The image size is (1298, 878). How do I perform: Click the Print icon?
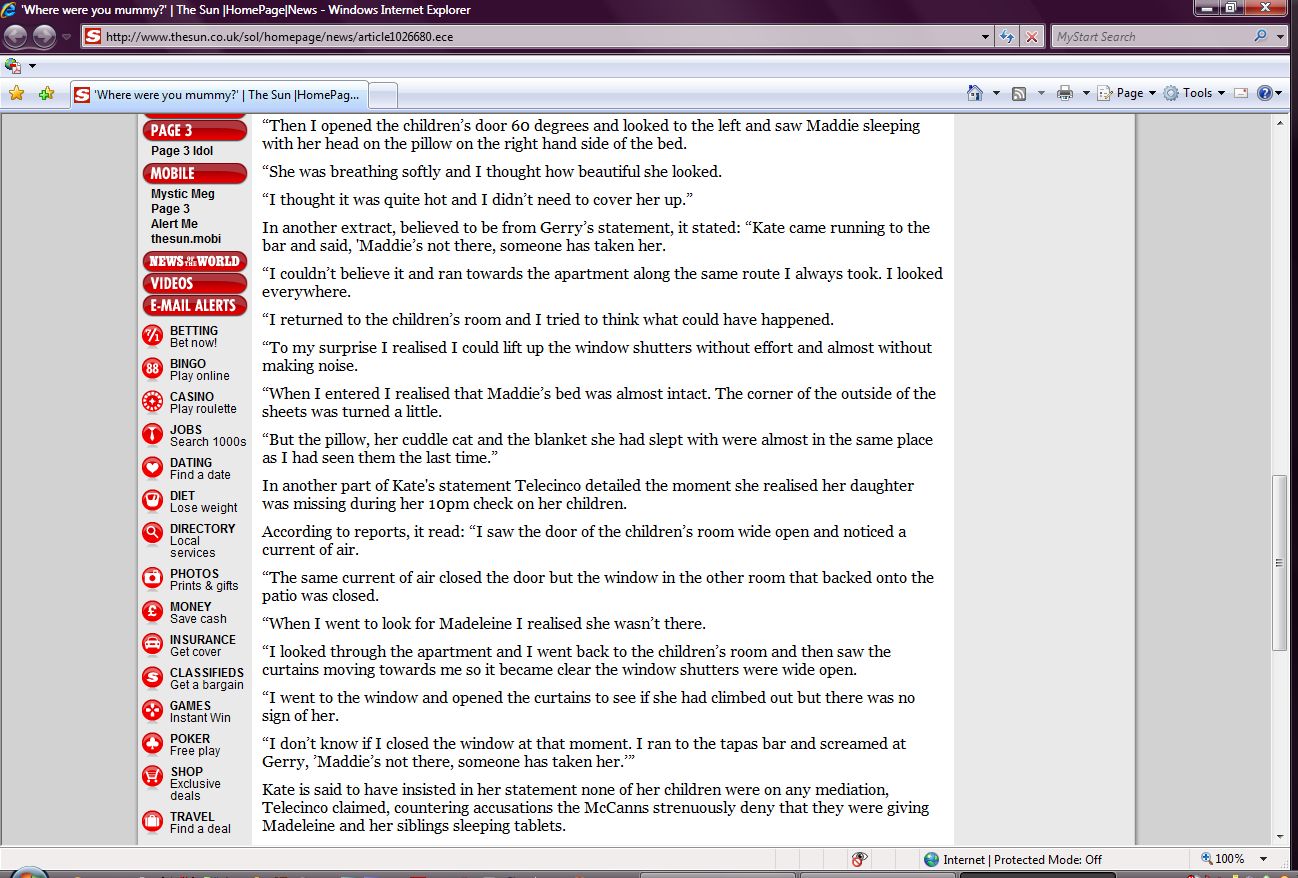[1064, 93]
